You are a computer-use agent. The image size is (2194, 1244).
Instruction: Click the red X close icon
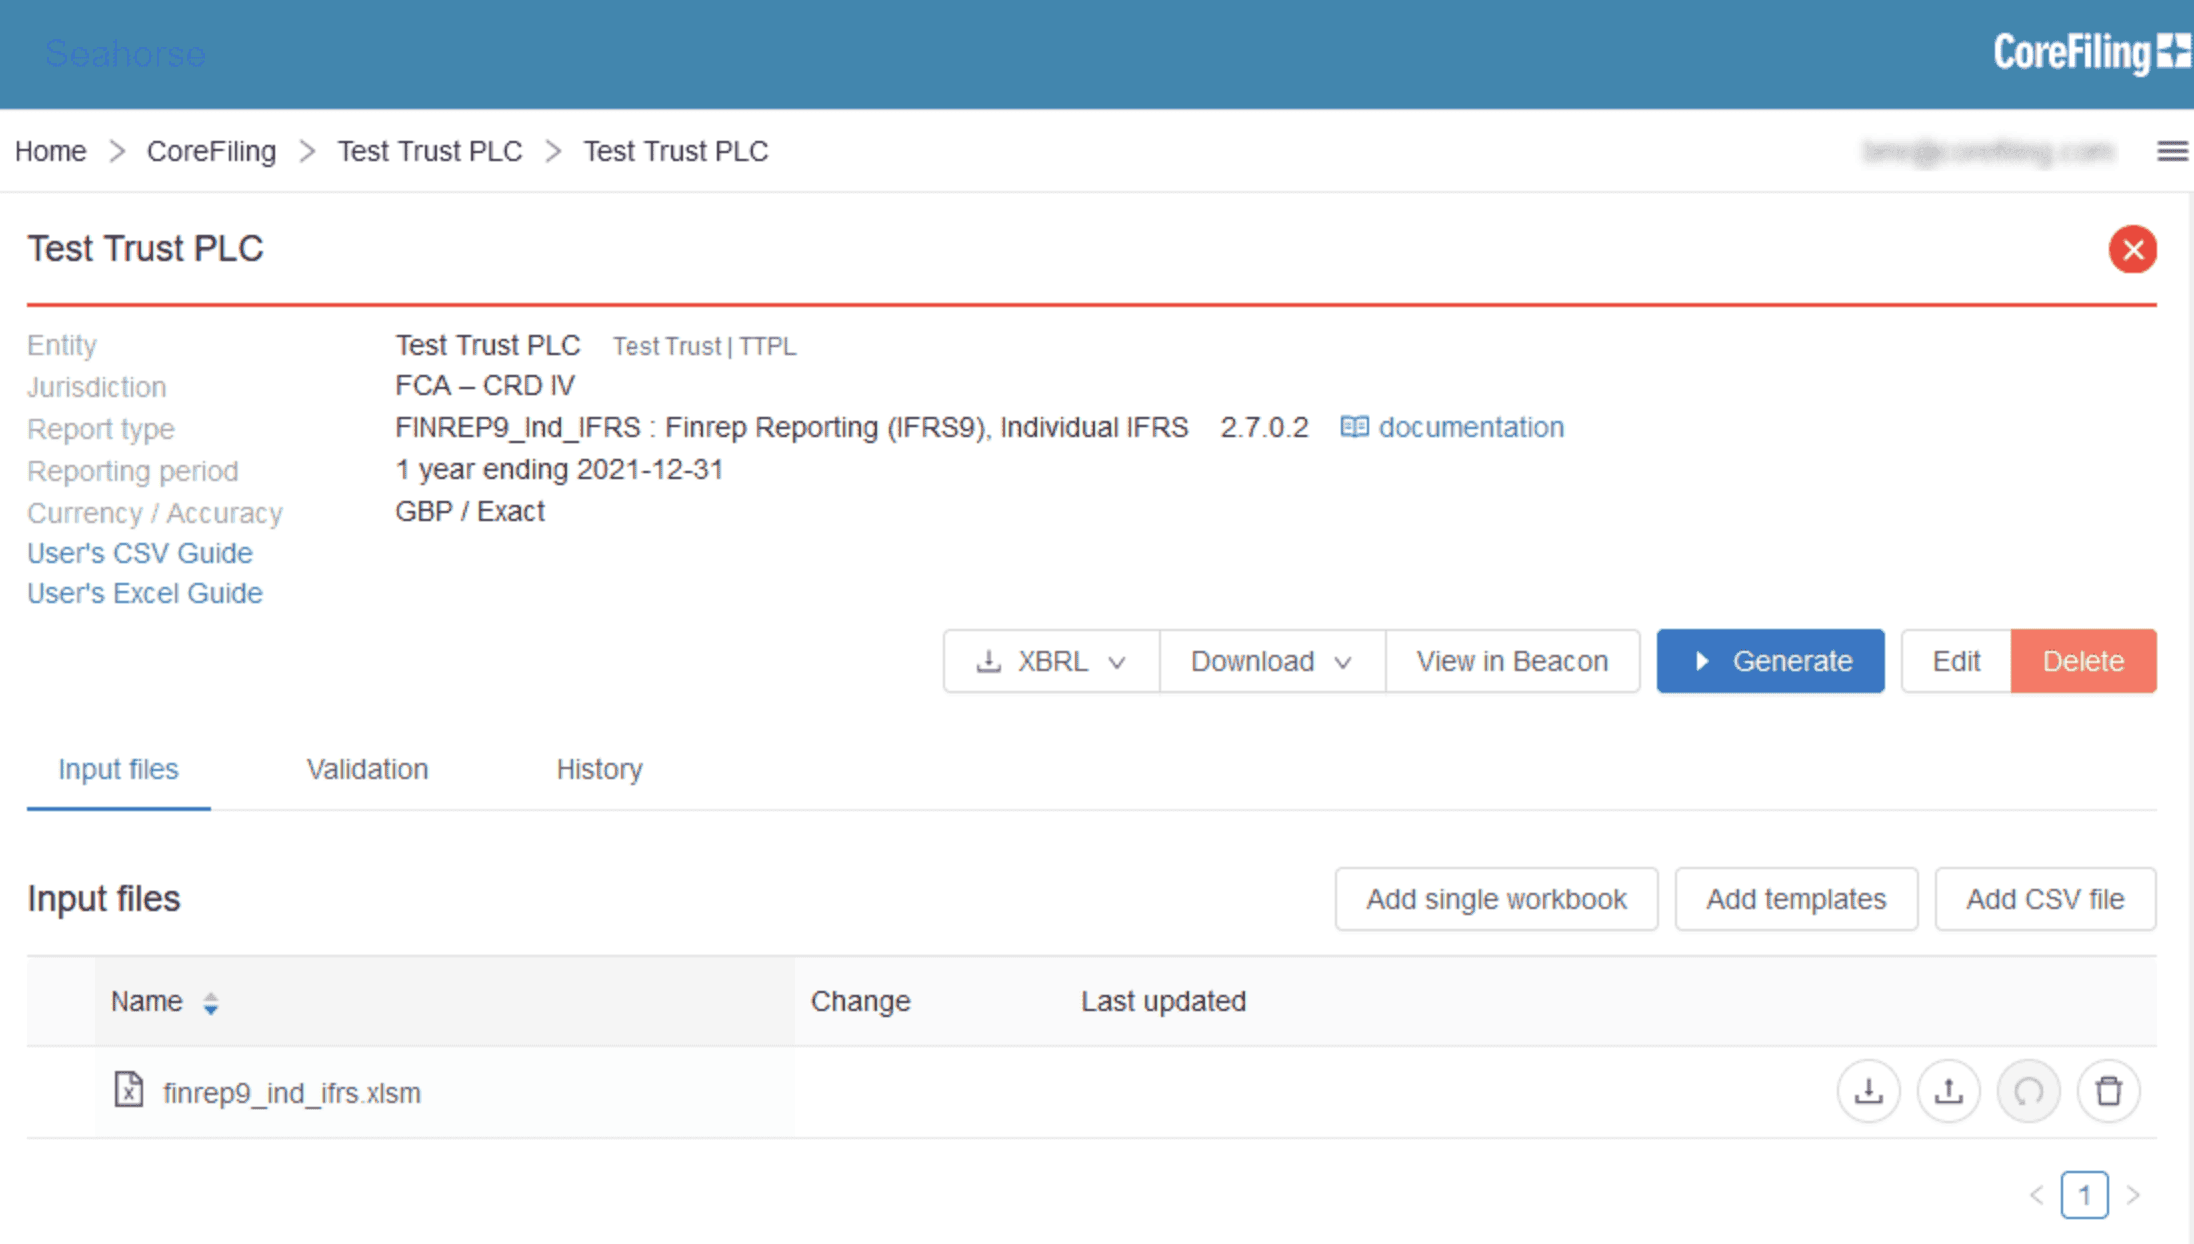(x=2132, y=249)
